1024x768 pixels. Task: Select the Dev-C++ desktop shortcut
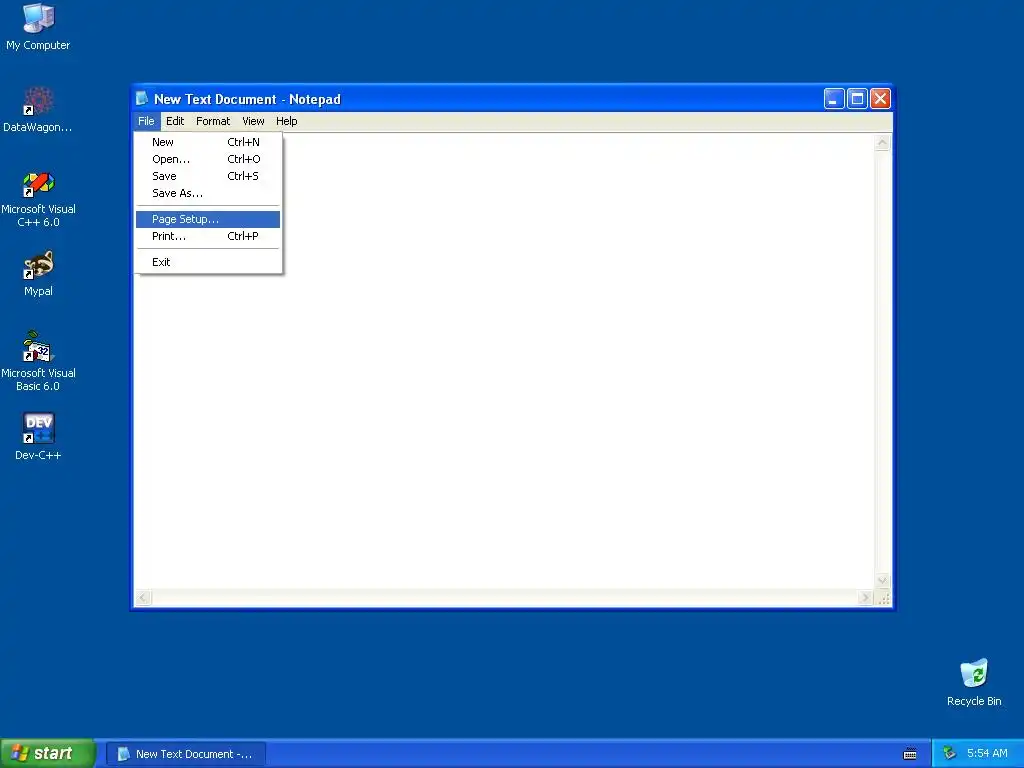tap(38, 436)
